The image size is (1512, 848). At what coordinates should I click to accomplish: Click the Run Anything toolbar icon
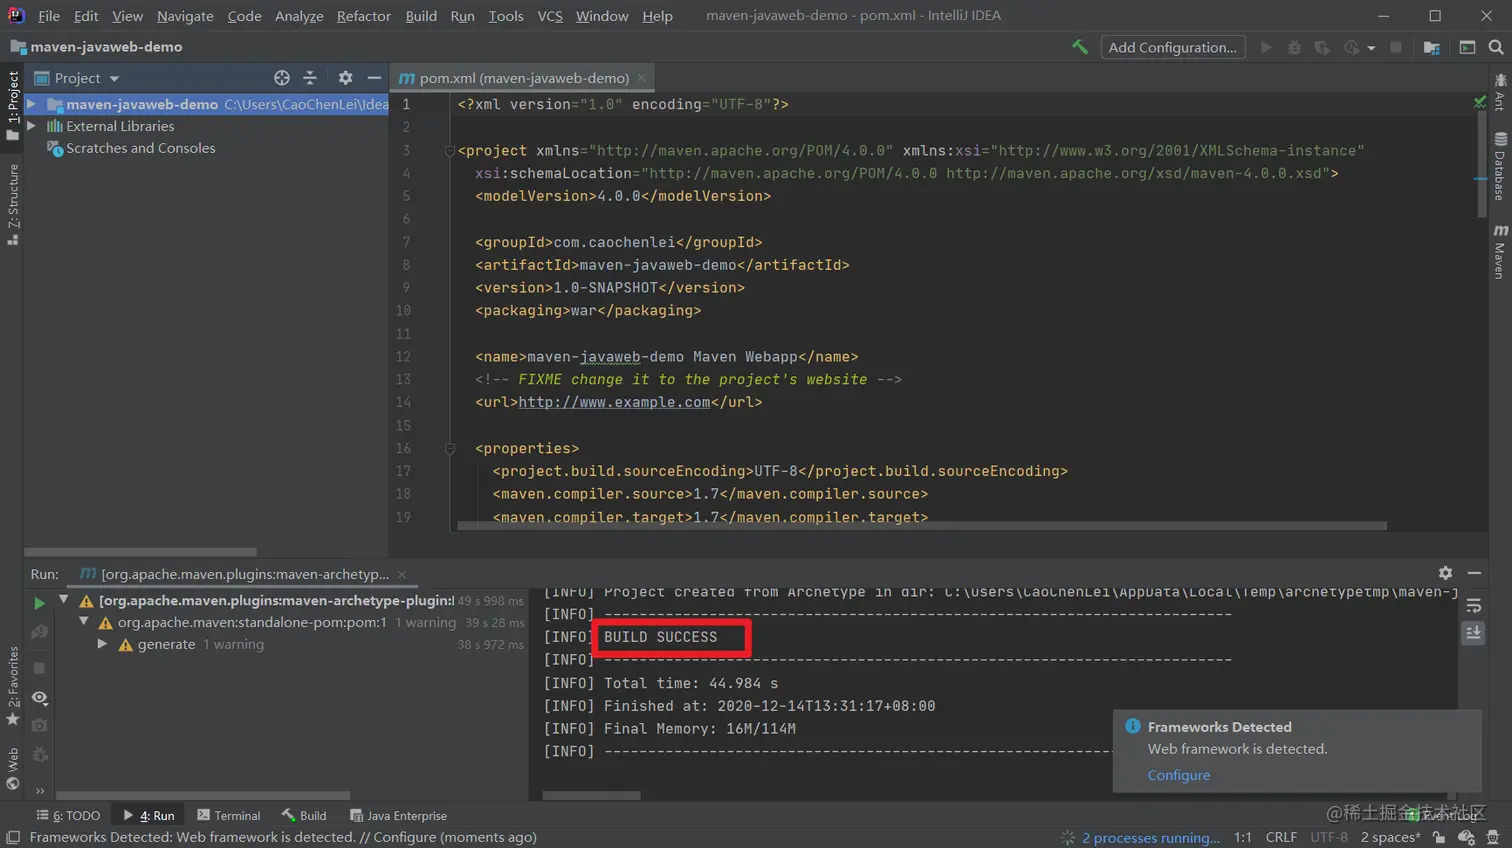pos(1467,47)
